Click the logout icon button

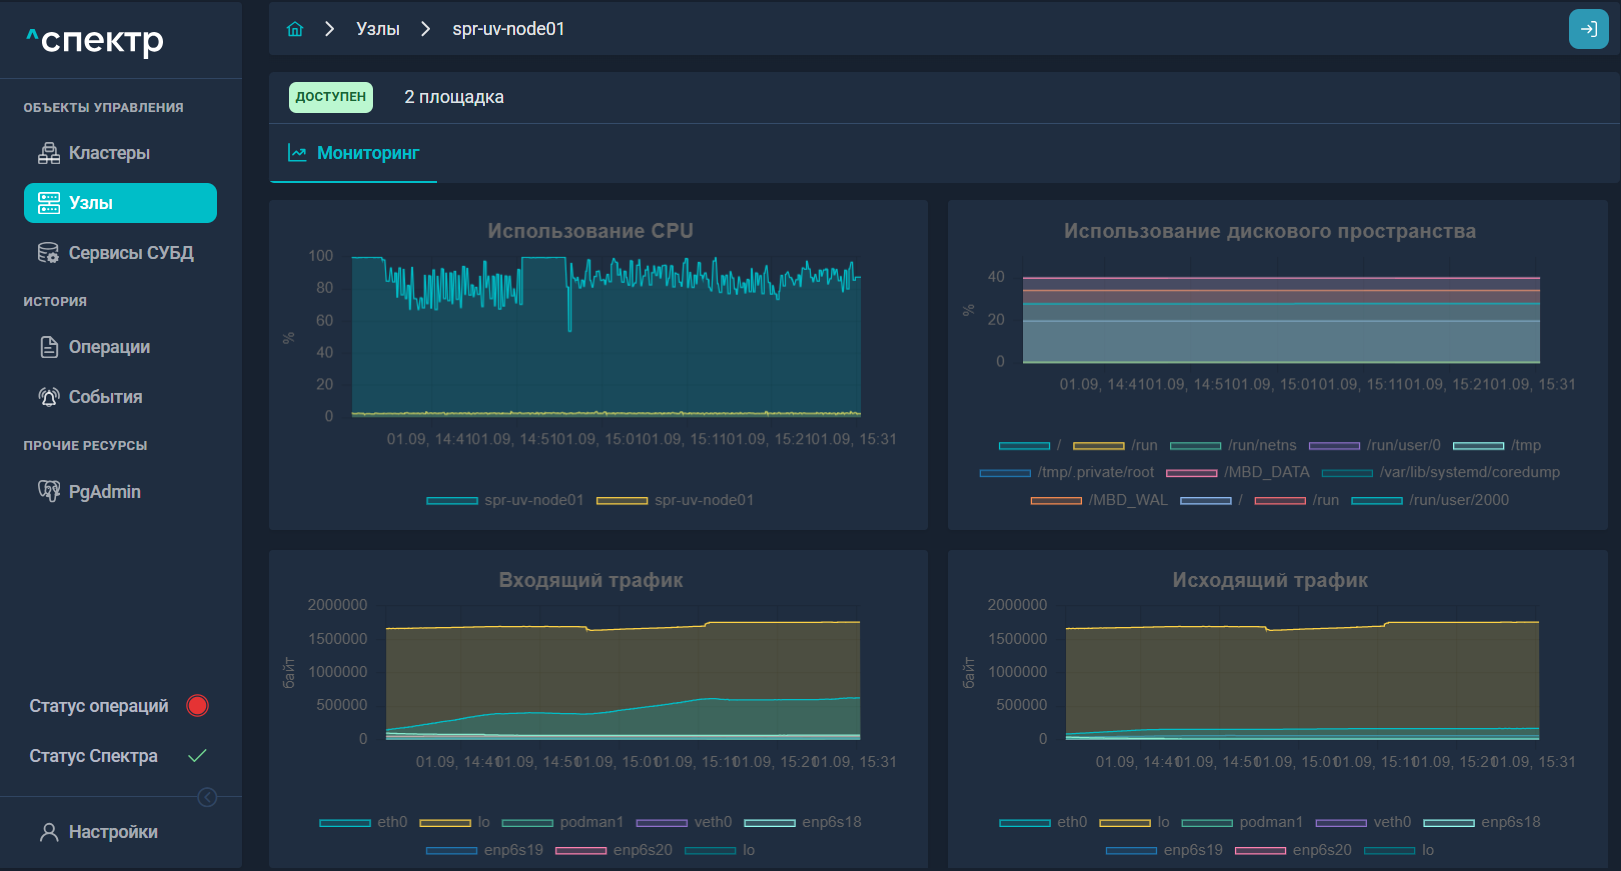[1588, 29]
